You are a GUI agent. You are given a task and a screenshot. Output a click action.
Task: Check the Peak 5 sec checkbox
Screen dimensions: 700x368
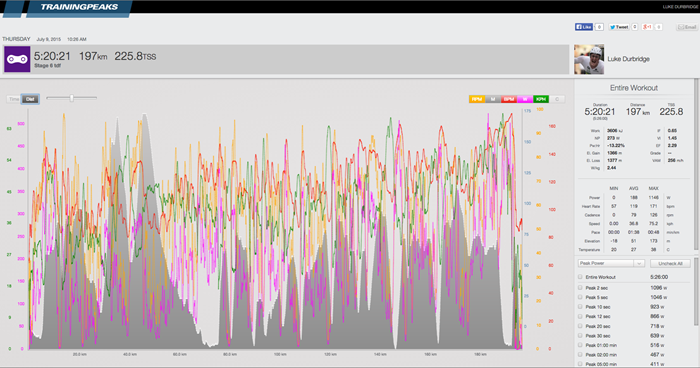(x=580, y=297)
